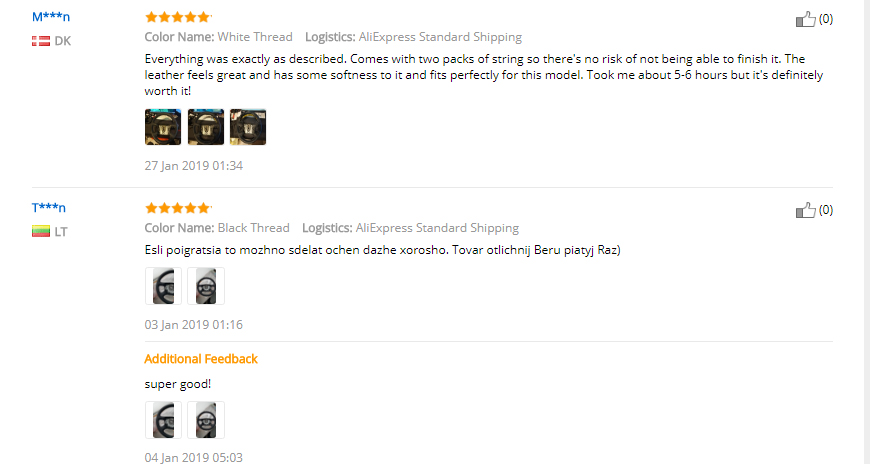
Task: Click the Additional Feedback heading
Action: click(201, 359)
